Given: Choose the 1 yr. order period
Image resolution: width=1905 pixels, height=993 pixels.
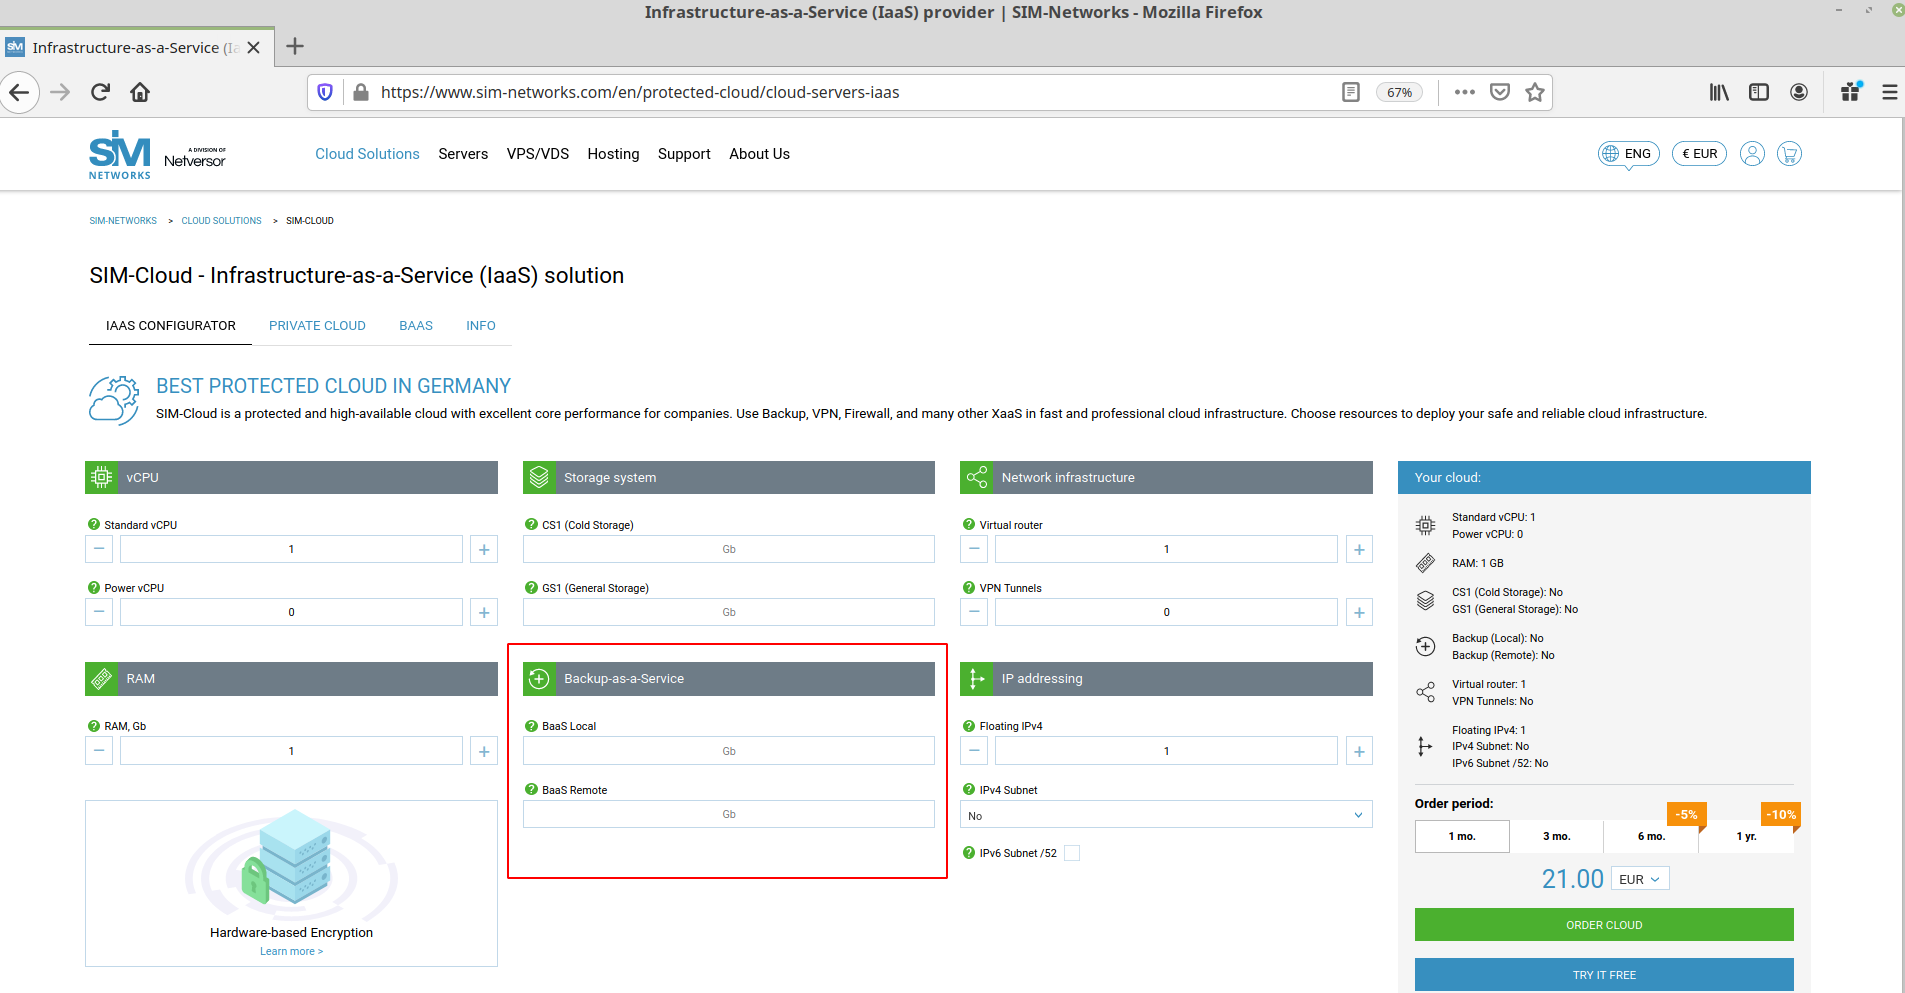Looking at the screenshot, I should [x=1746, y=836].
